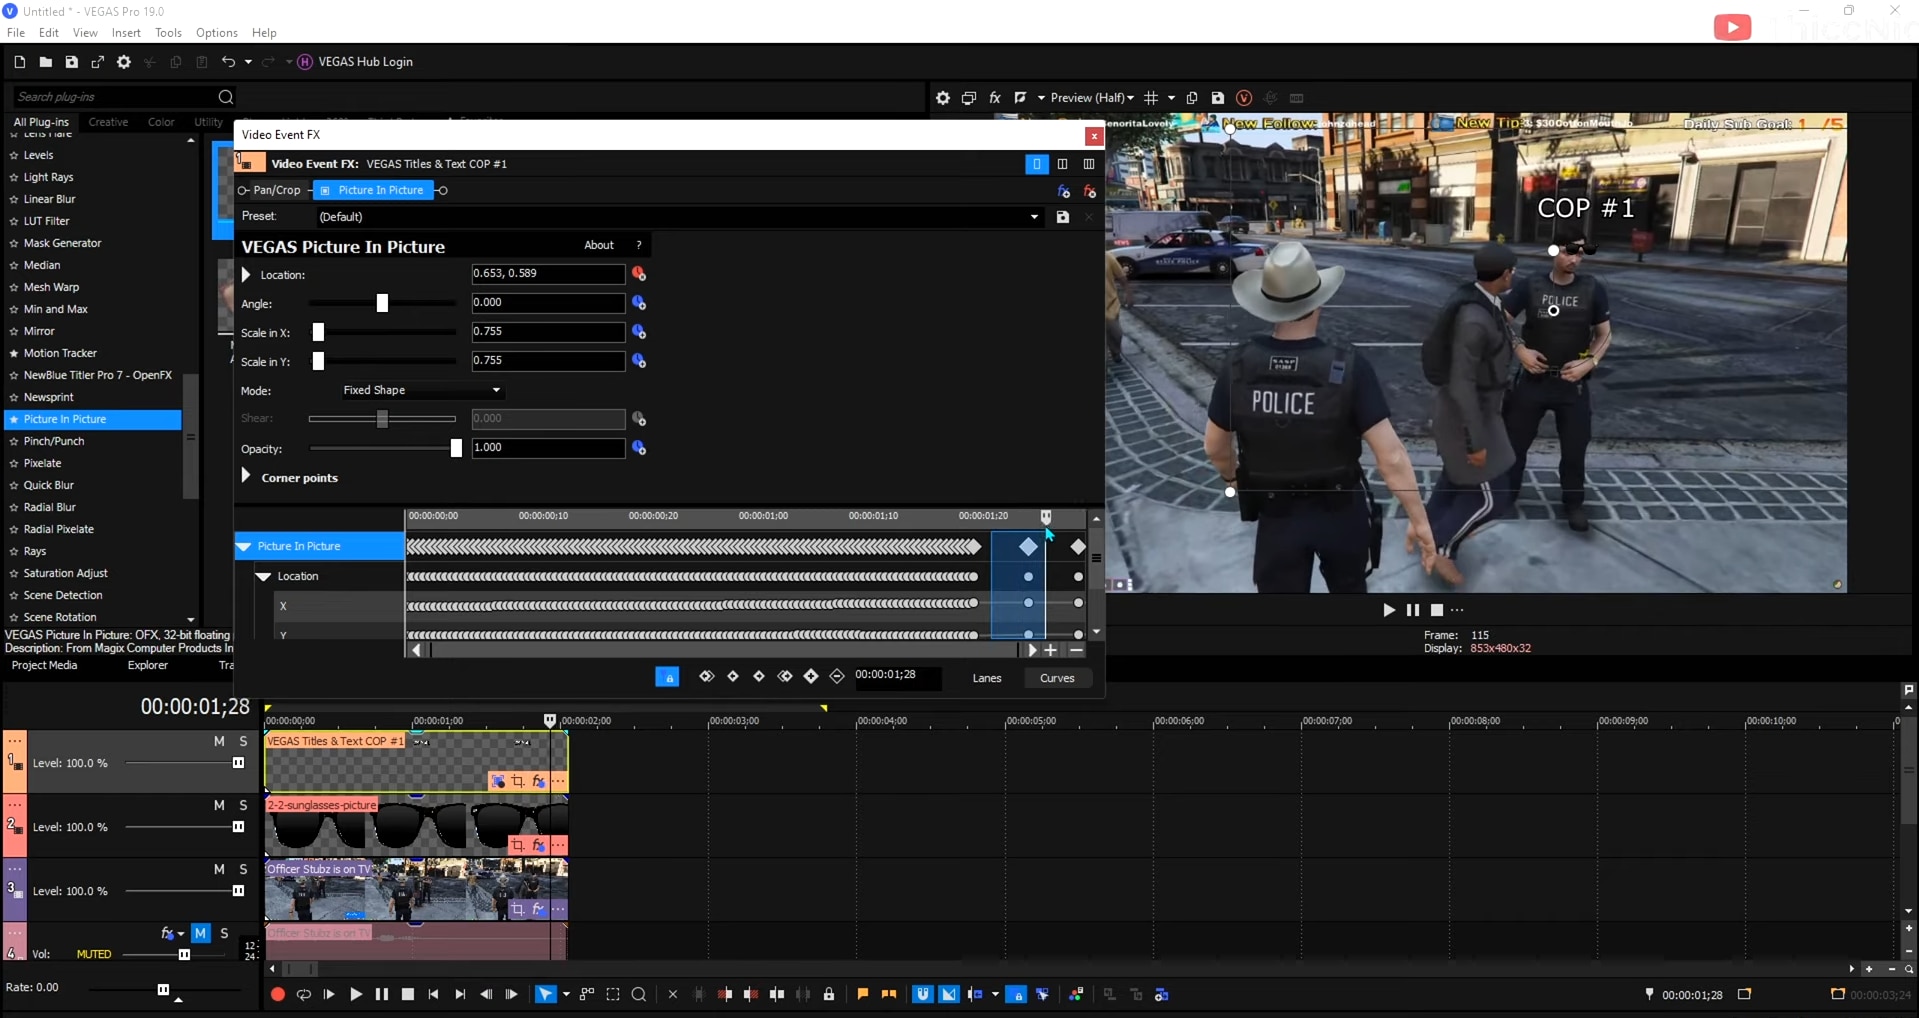Toggle Sync Cursor lock in keyframe controls
Viewport: 1919px width, 1018px height.
coord(667,677)
